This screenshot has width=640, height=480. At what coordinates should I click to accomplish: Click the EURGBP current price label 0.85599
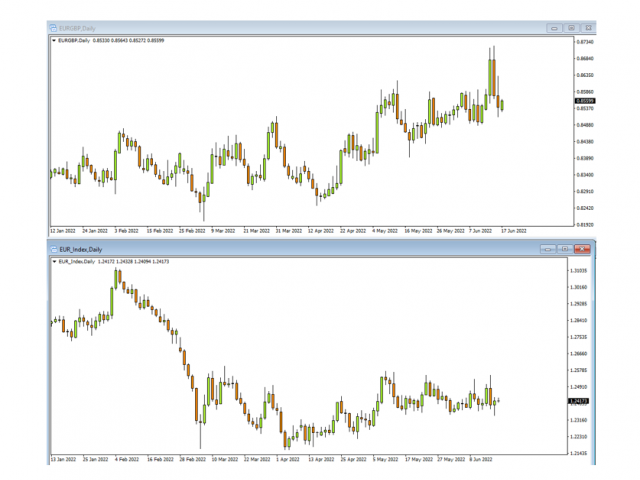tap(584, 101)
